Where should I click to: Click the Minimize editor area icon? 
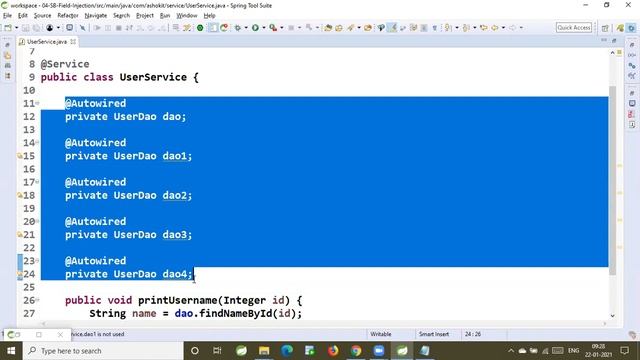click(604, 40)
